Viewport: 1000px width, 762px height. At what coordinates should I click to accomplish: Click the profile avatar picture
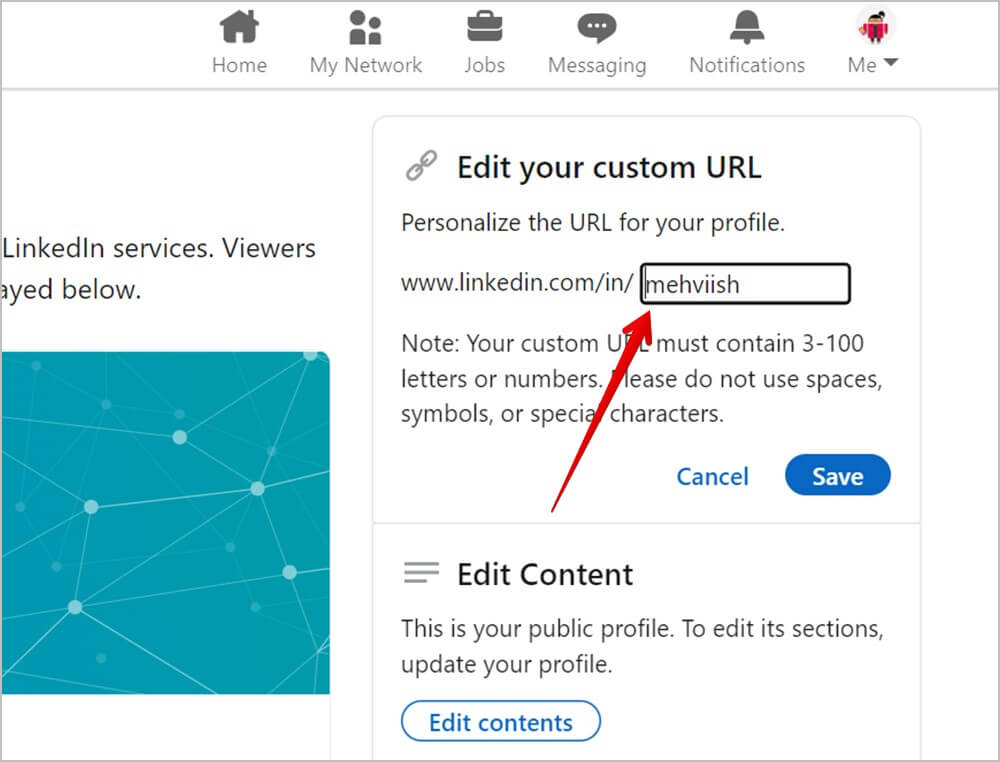click(x=875, y=26)
